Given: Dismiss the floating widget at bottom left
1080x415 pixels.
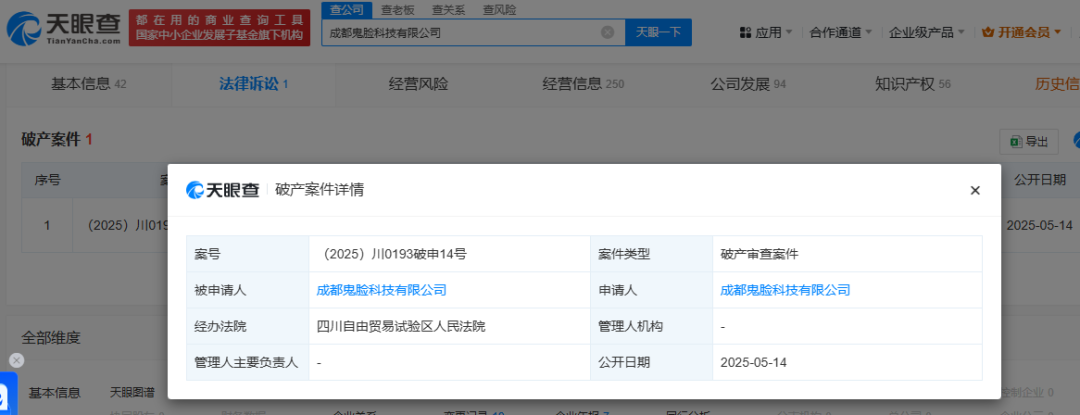Looking at the screenshot, I should click(x=16, y=360).
